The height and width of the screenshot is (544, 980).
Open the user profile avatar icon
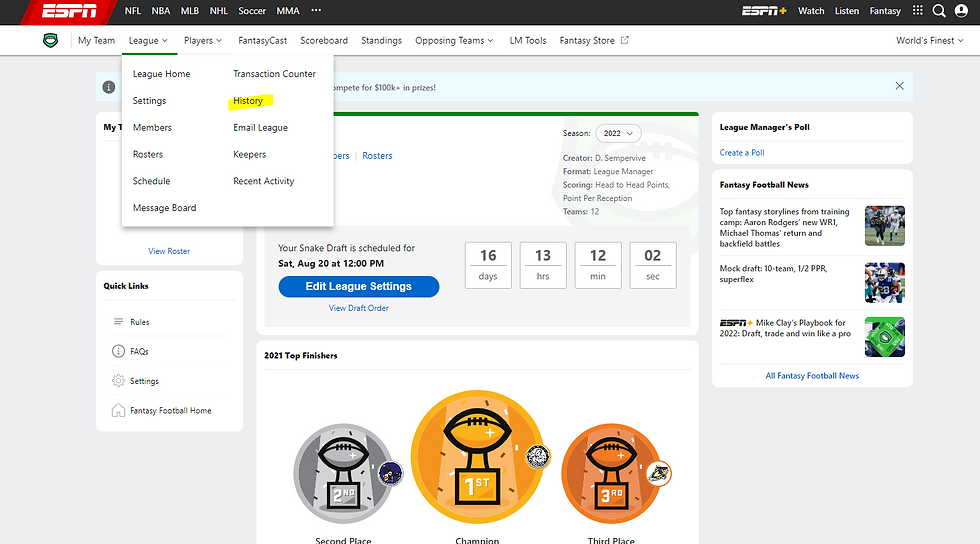coord(961,11)
